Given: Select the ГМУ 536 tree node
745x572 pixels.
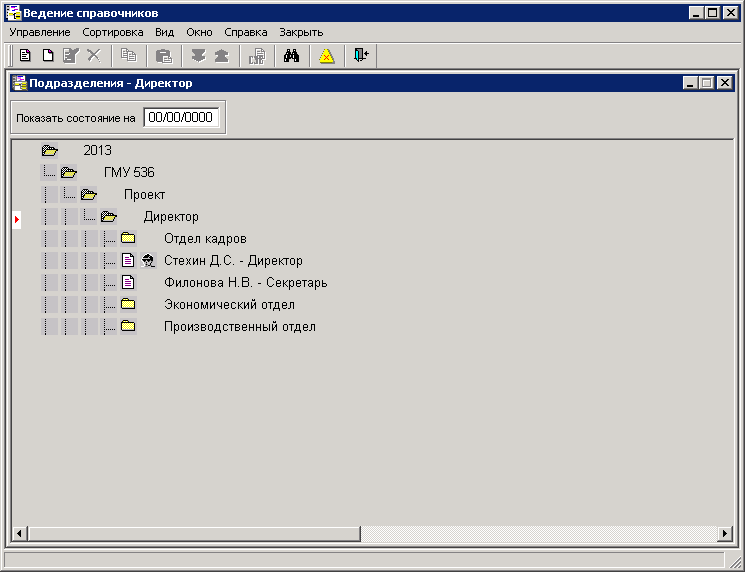Looking at the screenshot, I should pyautogui.click(x=129, y=172).
